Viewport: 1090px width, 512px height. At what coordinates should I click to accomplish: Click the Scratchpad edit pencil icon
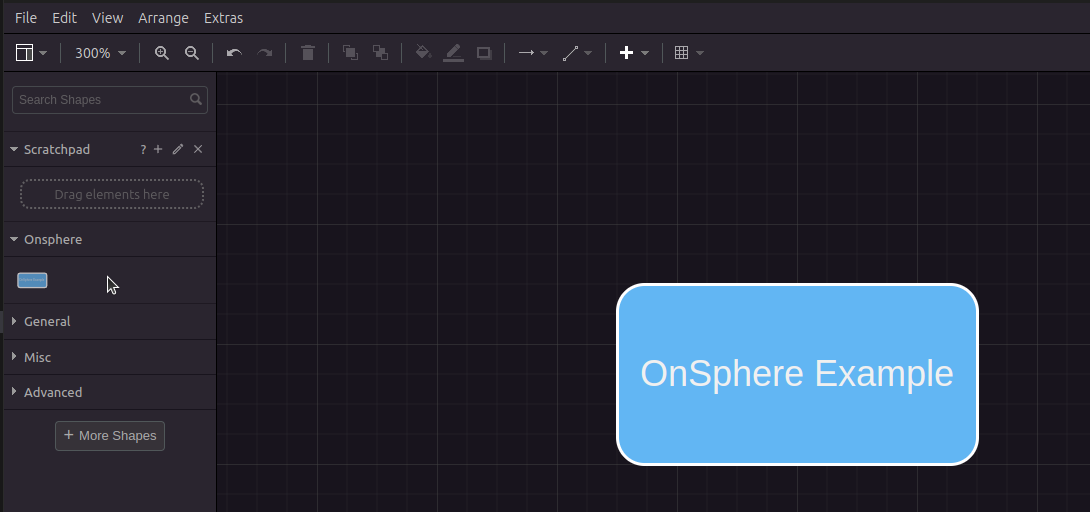tap(178, 149)
